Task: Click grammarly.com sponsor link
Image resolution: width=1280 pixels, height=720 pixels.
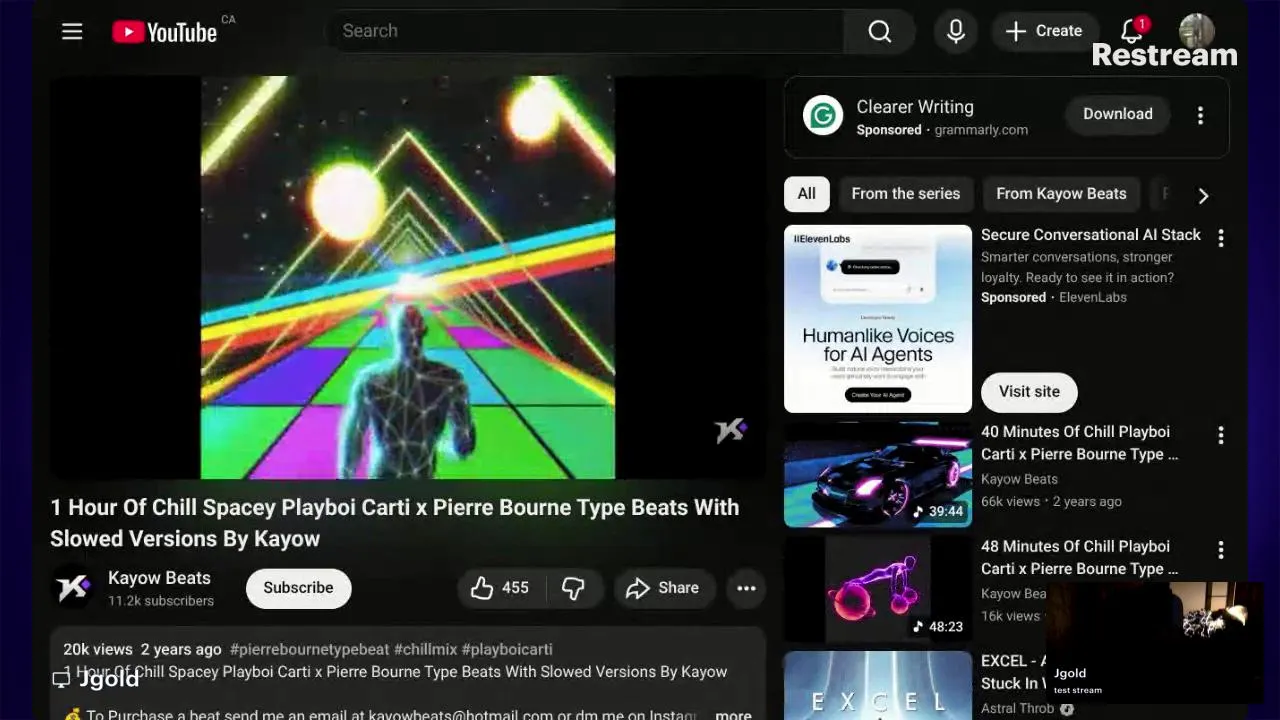Action: 981,130
